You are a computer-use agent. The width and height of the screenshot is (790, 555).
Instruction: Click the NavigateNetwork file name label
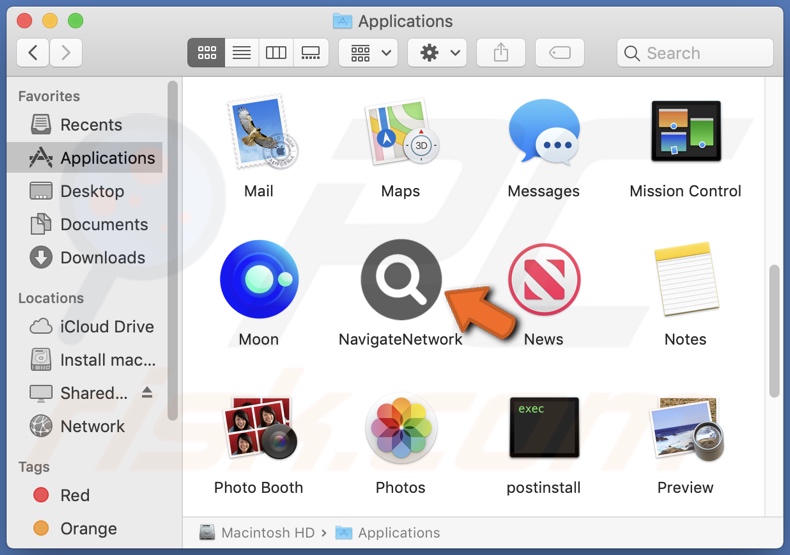(401, 339)
